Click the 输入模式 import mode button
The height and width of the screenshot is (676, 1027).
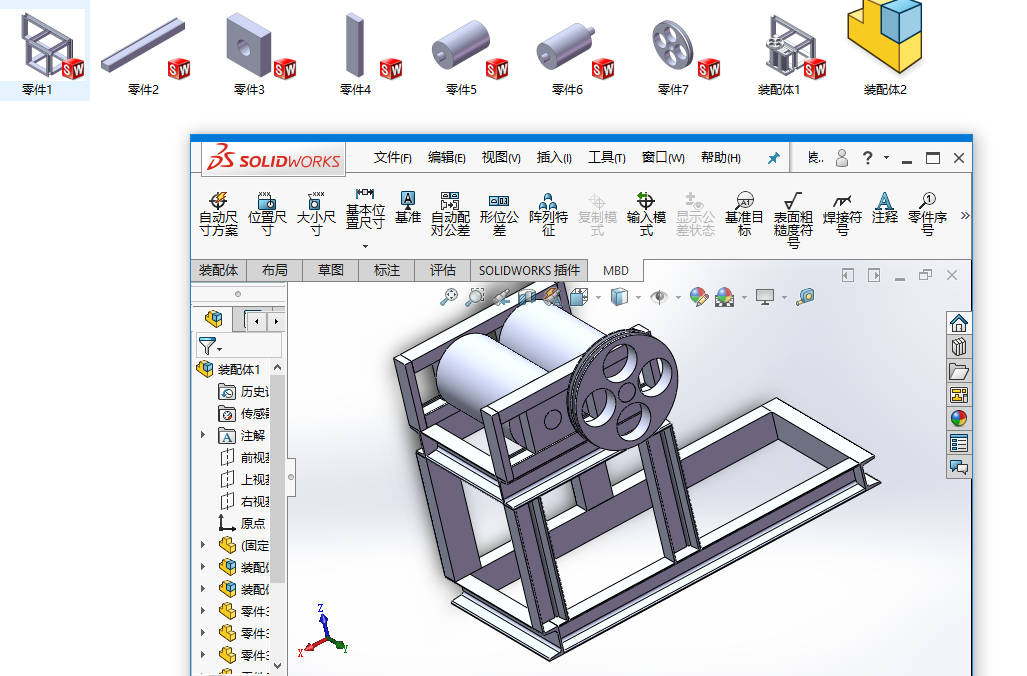pyautogui.click(x=646, y=214)
